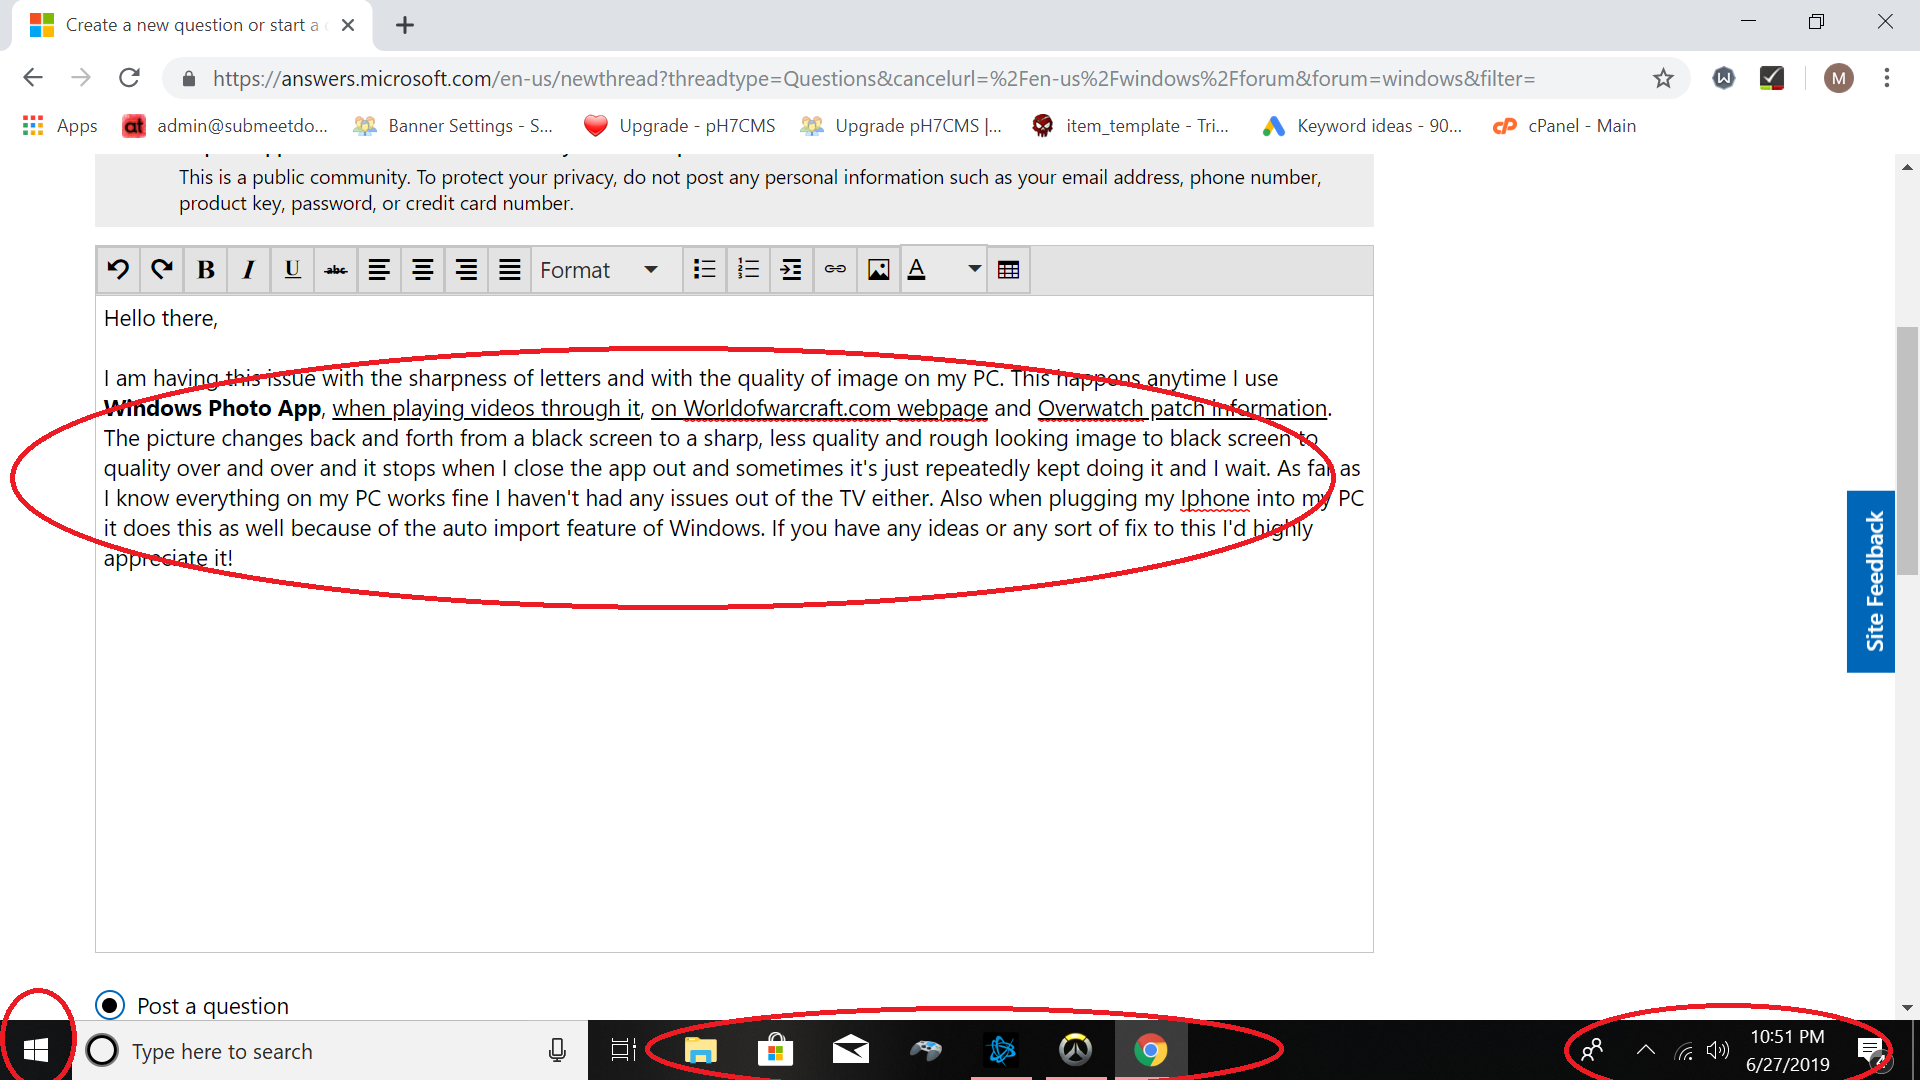Open the admin@submeetdo bookmark
Screen dimensions: 1920x1080
point(225,126)
